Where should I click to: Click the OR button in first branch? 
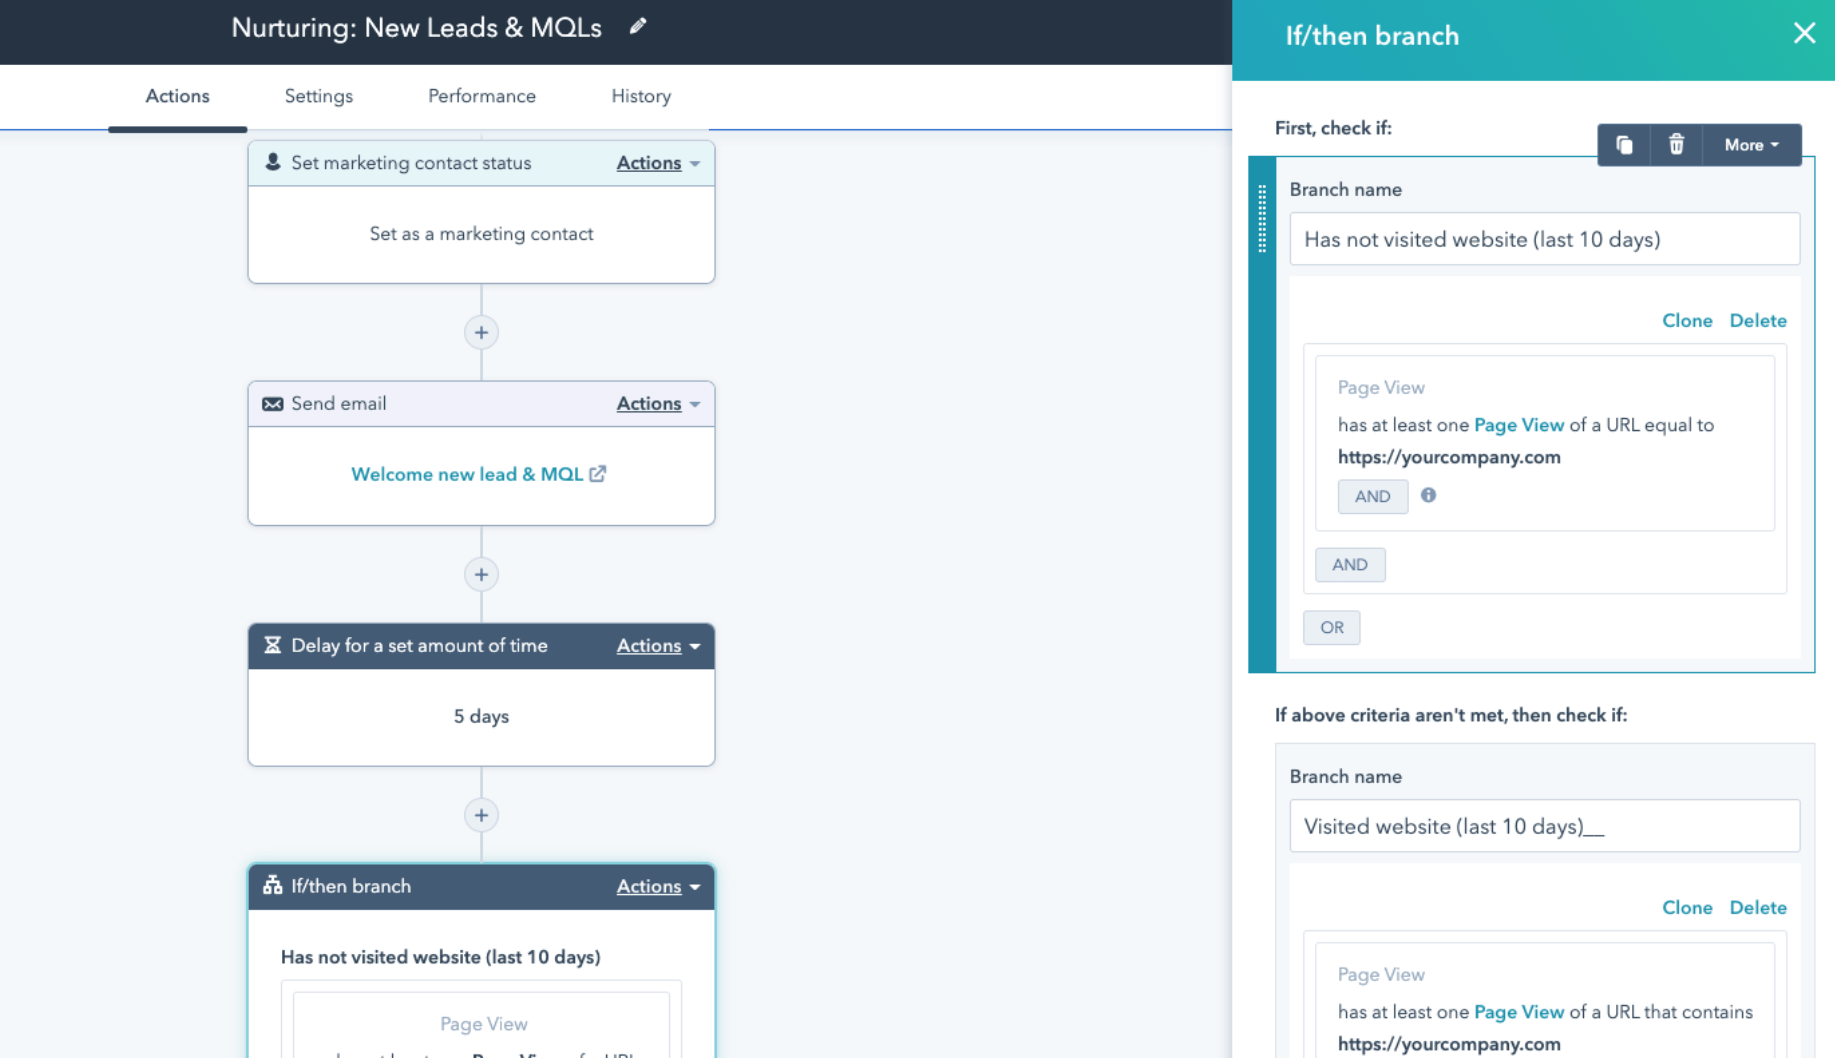pyautogui.click(x=1331, y=627)
